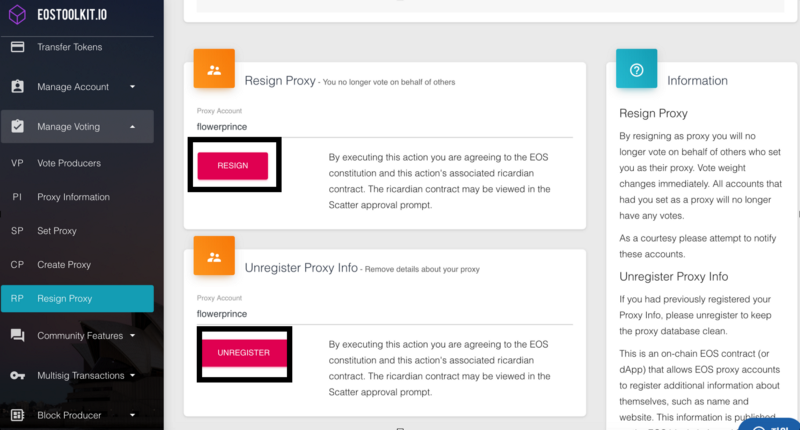Open the Vote Producers page
The width and height of the screenshot is (800, 430).
coord(68,163)
